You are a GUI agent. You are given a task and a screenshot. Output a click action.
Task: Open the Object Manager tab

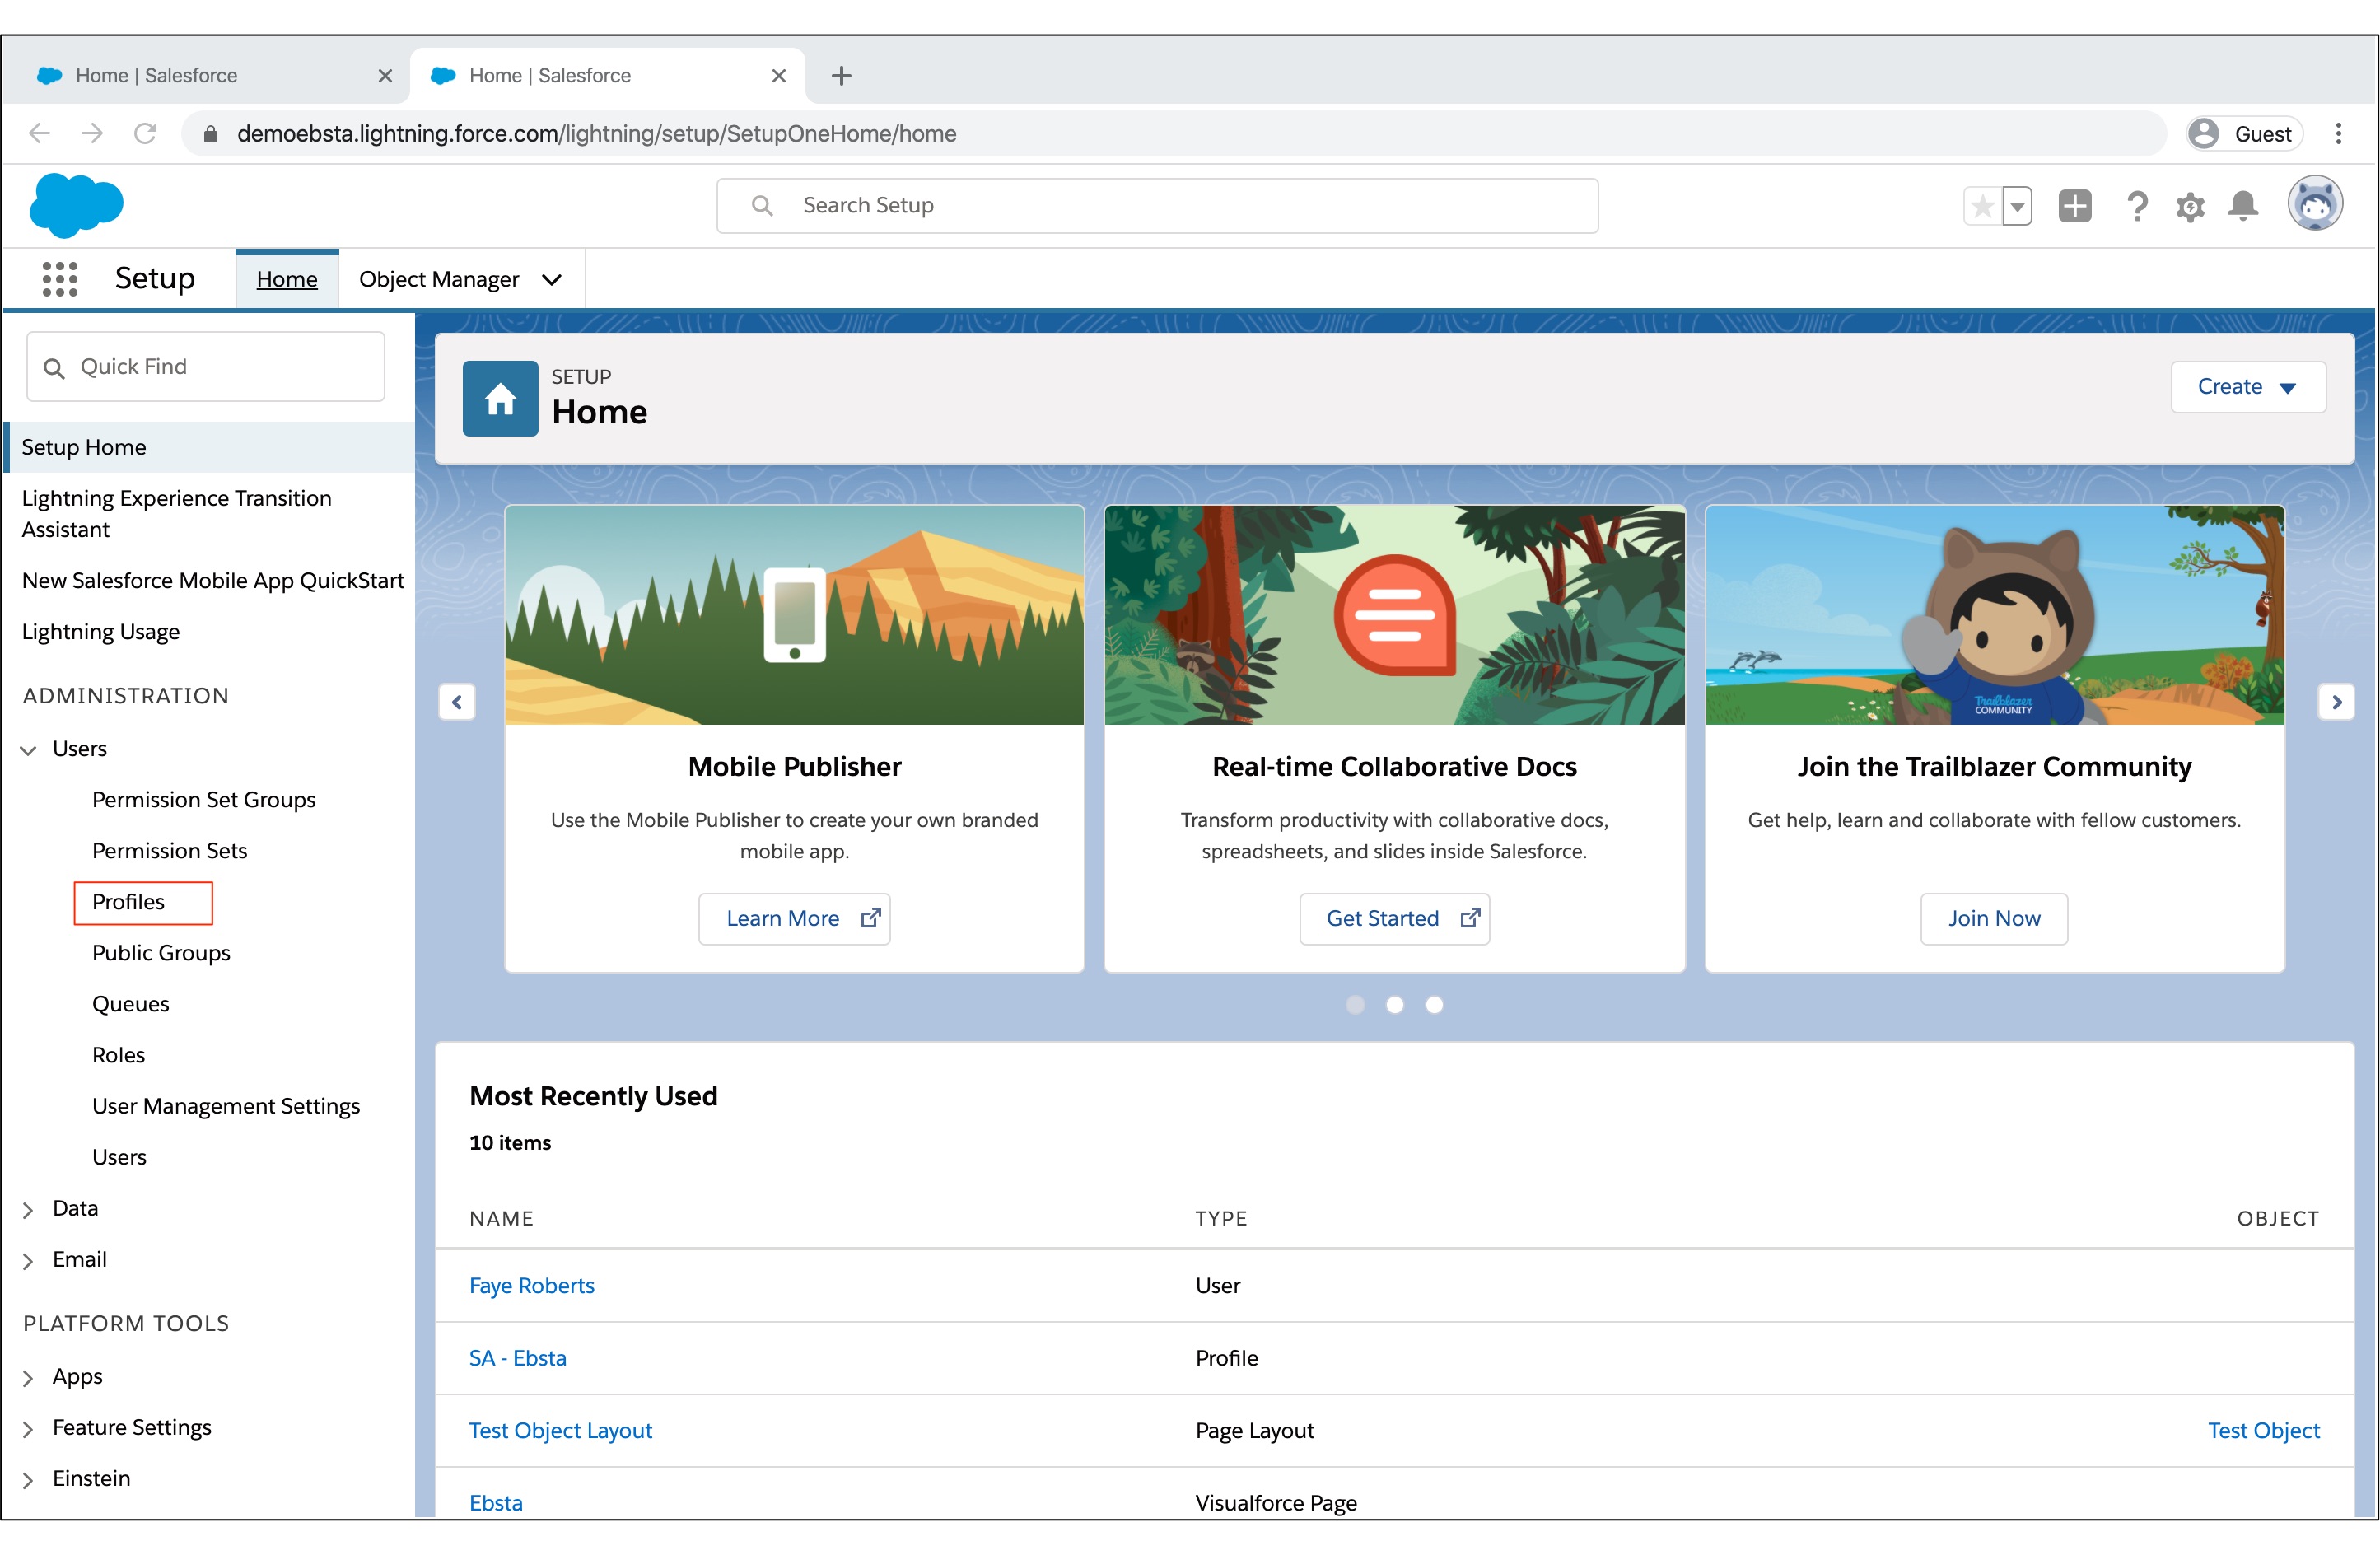coord(439,279)
